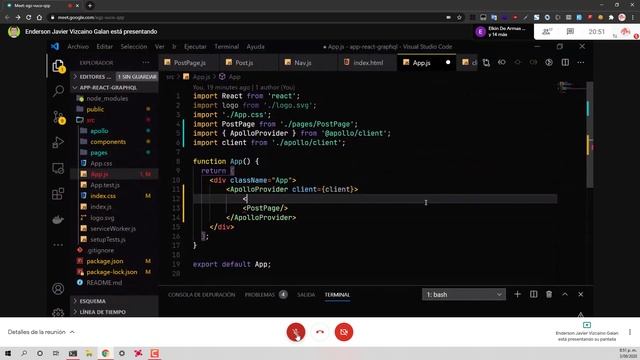
Task: Open the Explorer icon in activity bar
Action: [58, 66]
